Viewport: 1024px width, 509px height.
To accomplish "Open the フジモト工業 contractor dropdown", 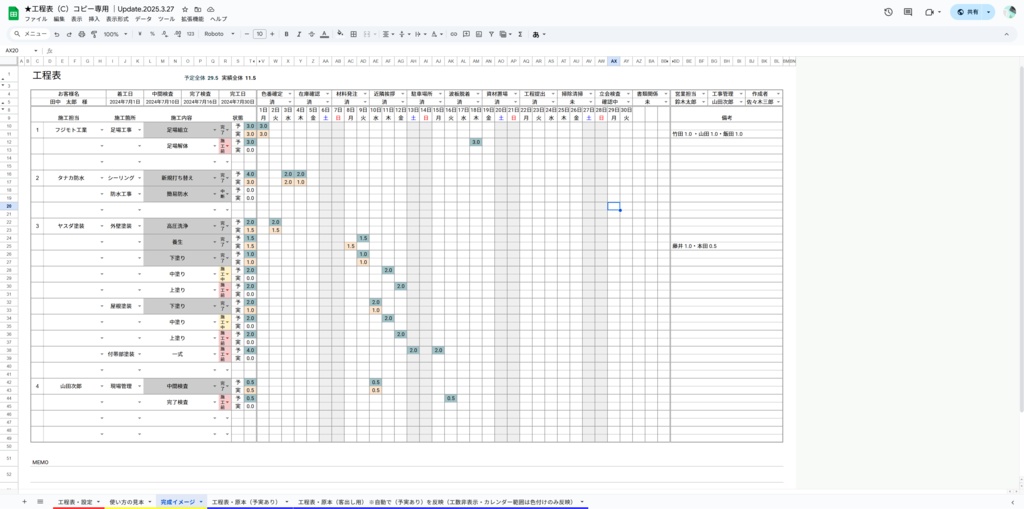I will click(x=101, y=130).
